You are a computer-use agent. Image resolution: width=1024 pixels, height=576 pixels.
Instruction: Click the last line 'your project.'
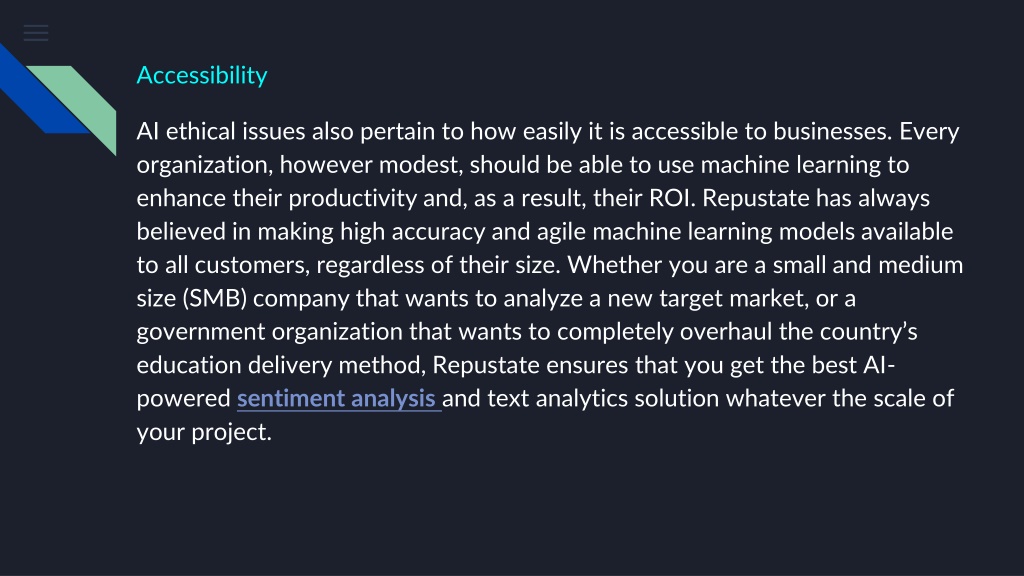[x=204, y=432]
